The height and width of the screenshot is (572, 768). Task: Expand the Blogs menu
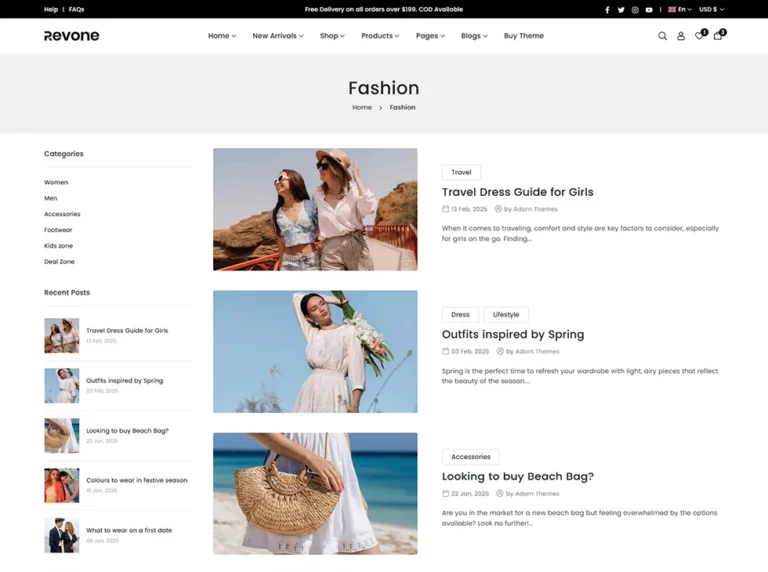[474, 36]
